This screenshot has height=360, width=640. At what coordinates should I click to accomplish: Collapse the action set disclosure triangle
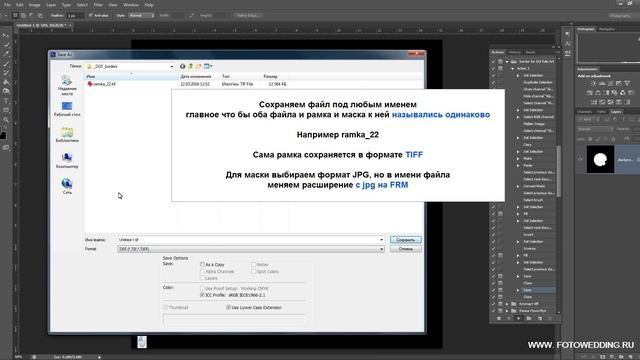tap(507, 62)
